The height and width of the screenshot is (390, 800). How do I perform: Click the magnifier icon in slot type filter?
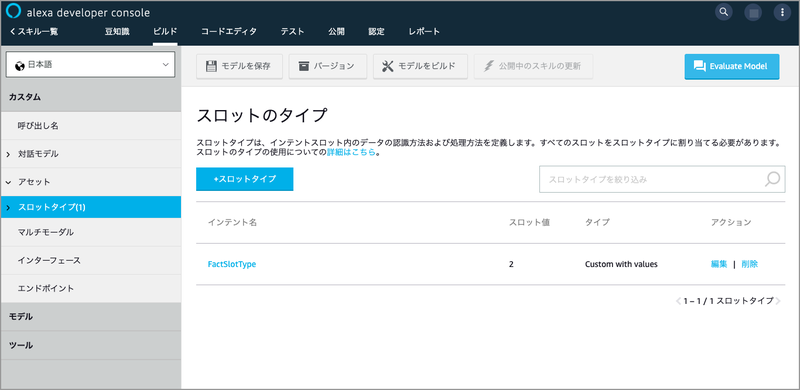pyautogui.click(x=772, y=179)
